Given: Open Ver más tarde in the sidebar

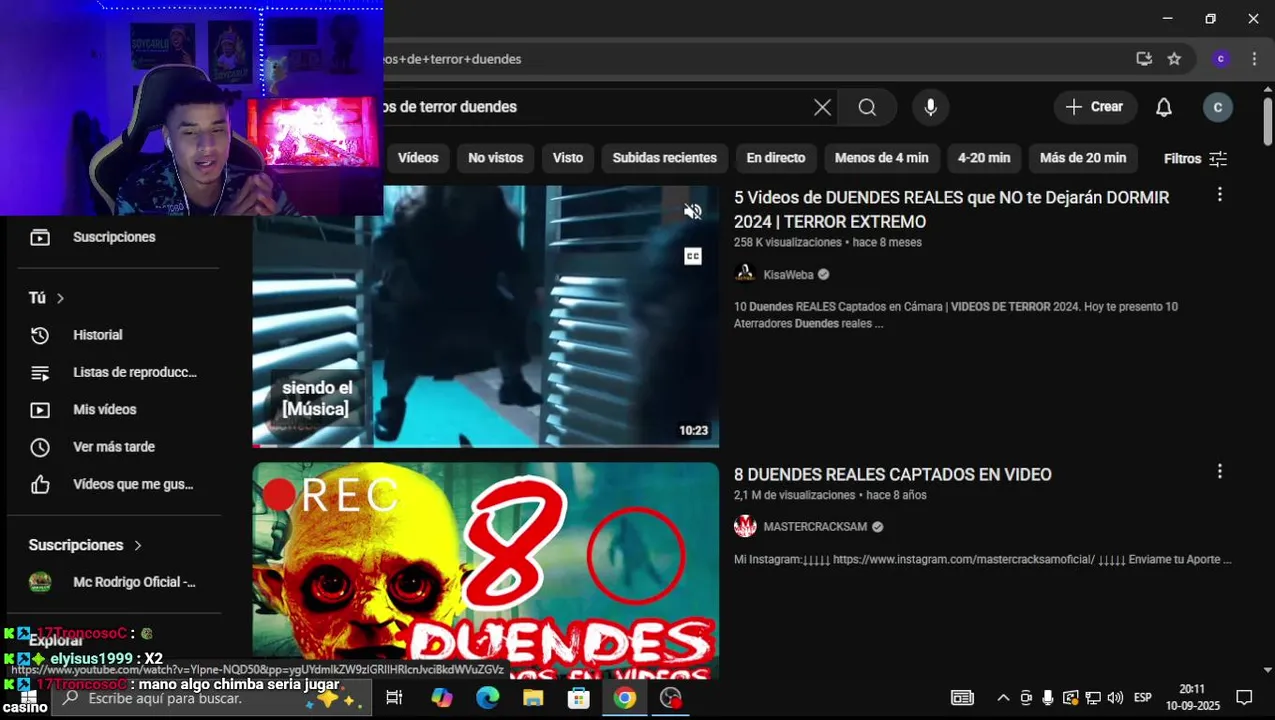Looking at the screenshot, I should (x=114, y=447).
